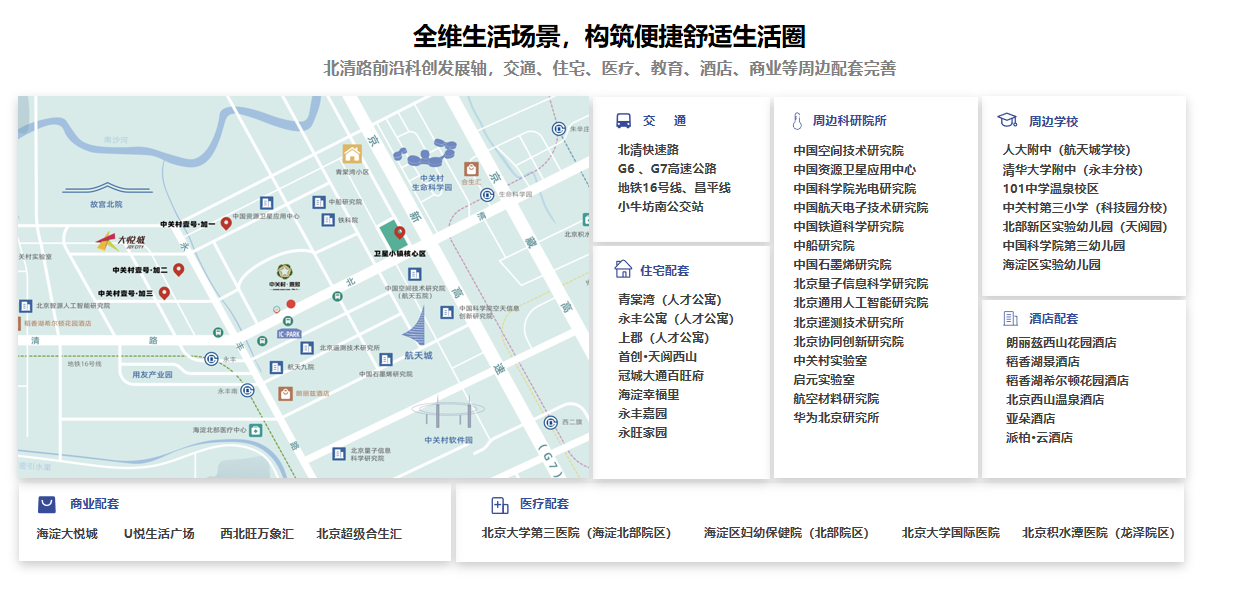Click 首创•天阅西山 in 住宅配套
This screenshot has height=596, width=1233.
tap(657, 356)
